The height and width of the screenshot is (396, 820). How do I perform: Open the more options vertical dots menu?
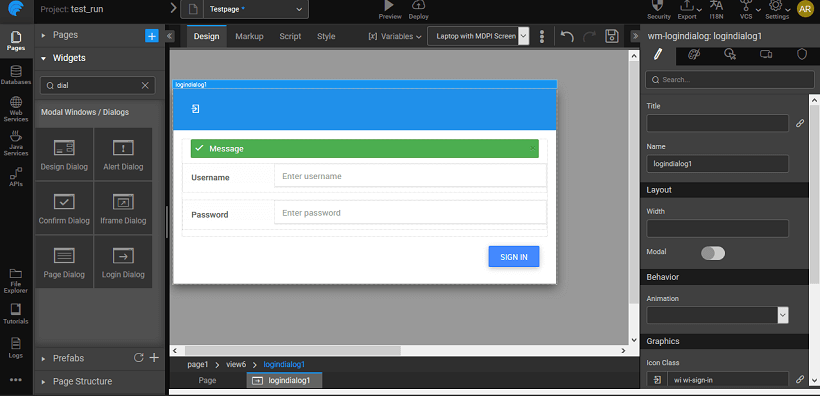[542, 36]
